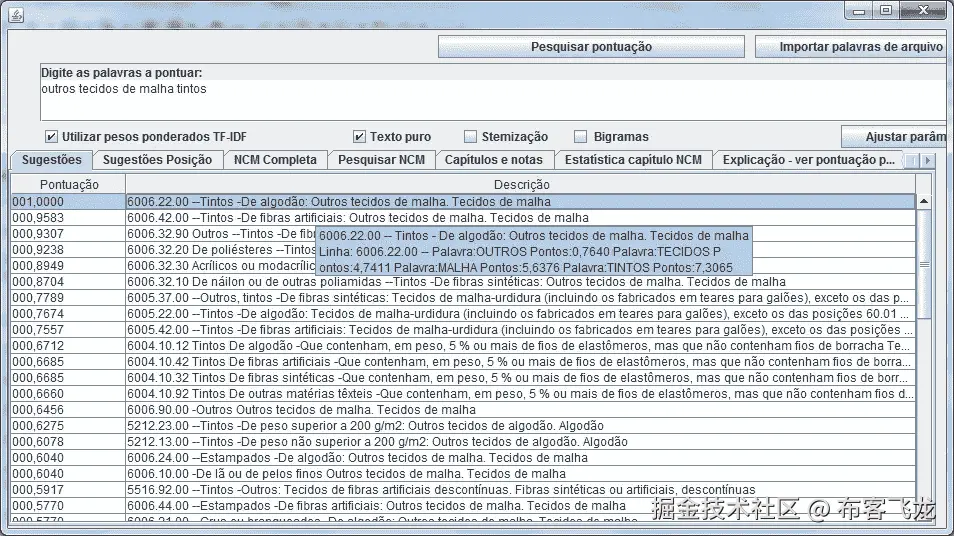The width and height of the screenshot is (954, 540).
Task: Click the tab strip scroll-right arrow
Action: [927, 161]
